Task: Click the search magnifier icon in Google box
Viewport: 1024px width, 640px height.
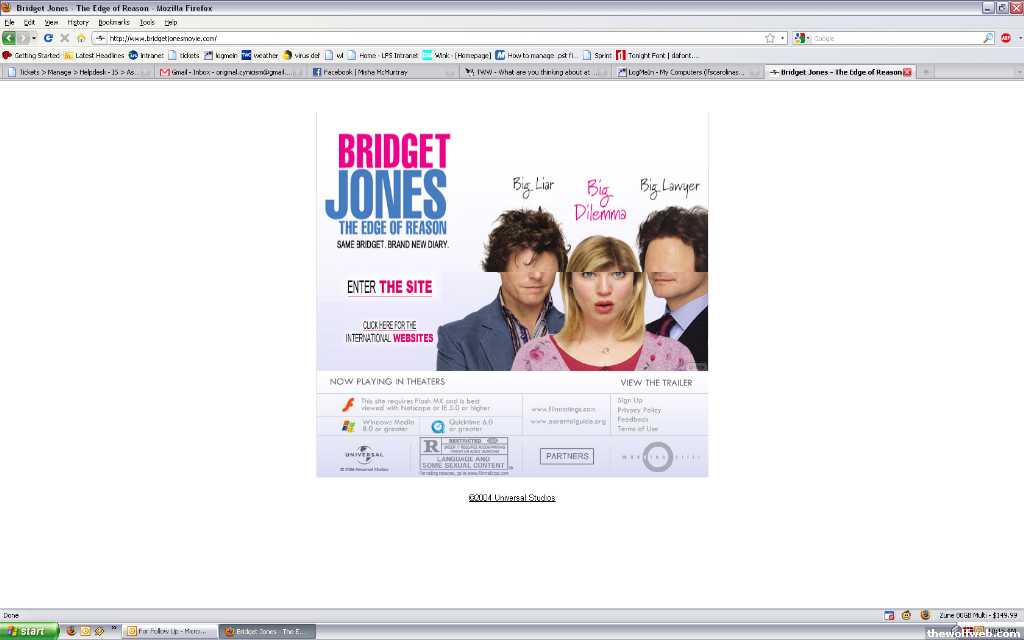Action: point(988,39)
